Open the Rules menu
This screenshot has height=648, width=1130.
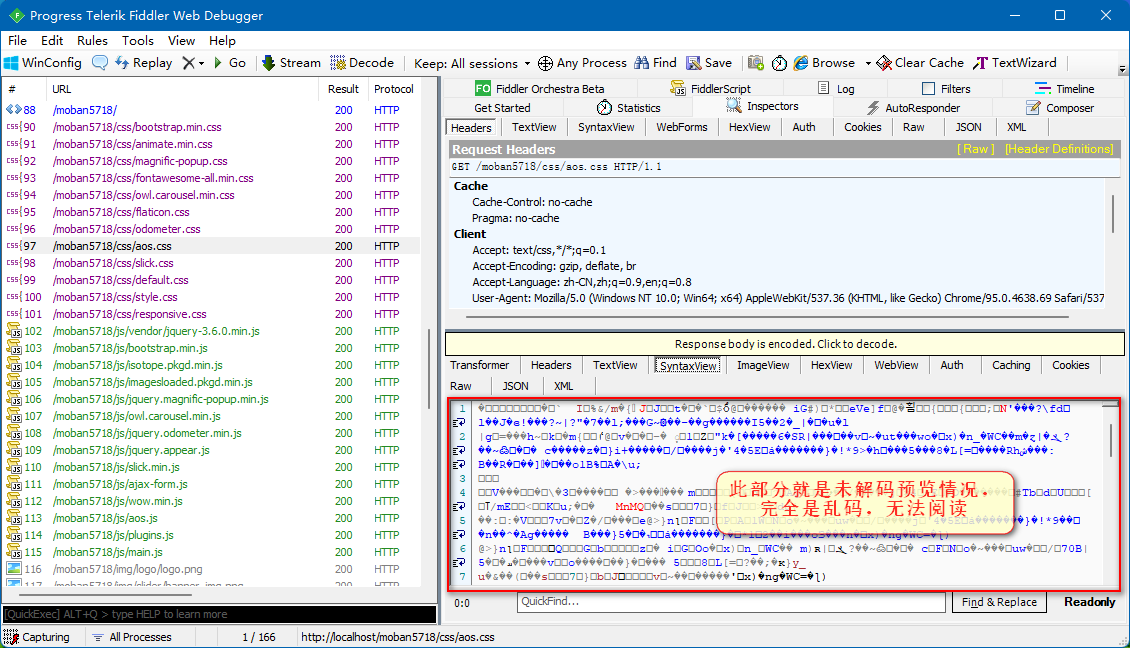pos(92,41)
